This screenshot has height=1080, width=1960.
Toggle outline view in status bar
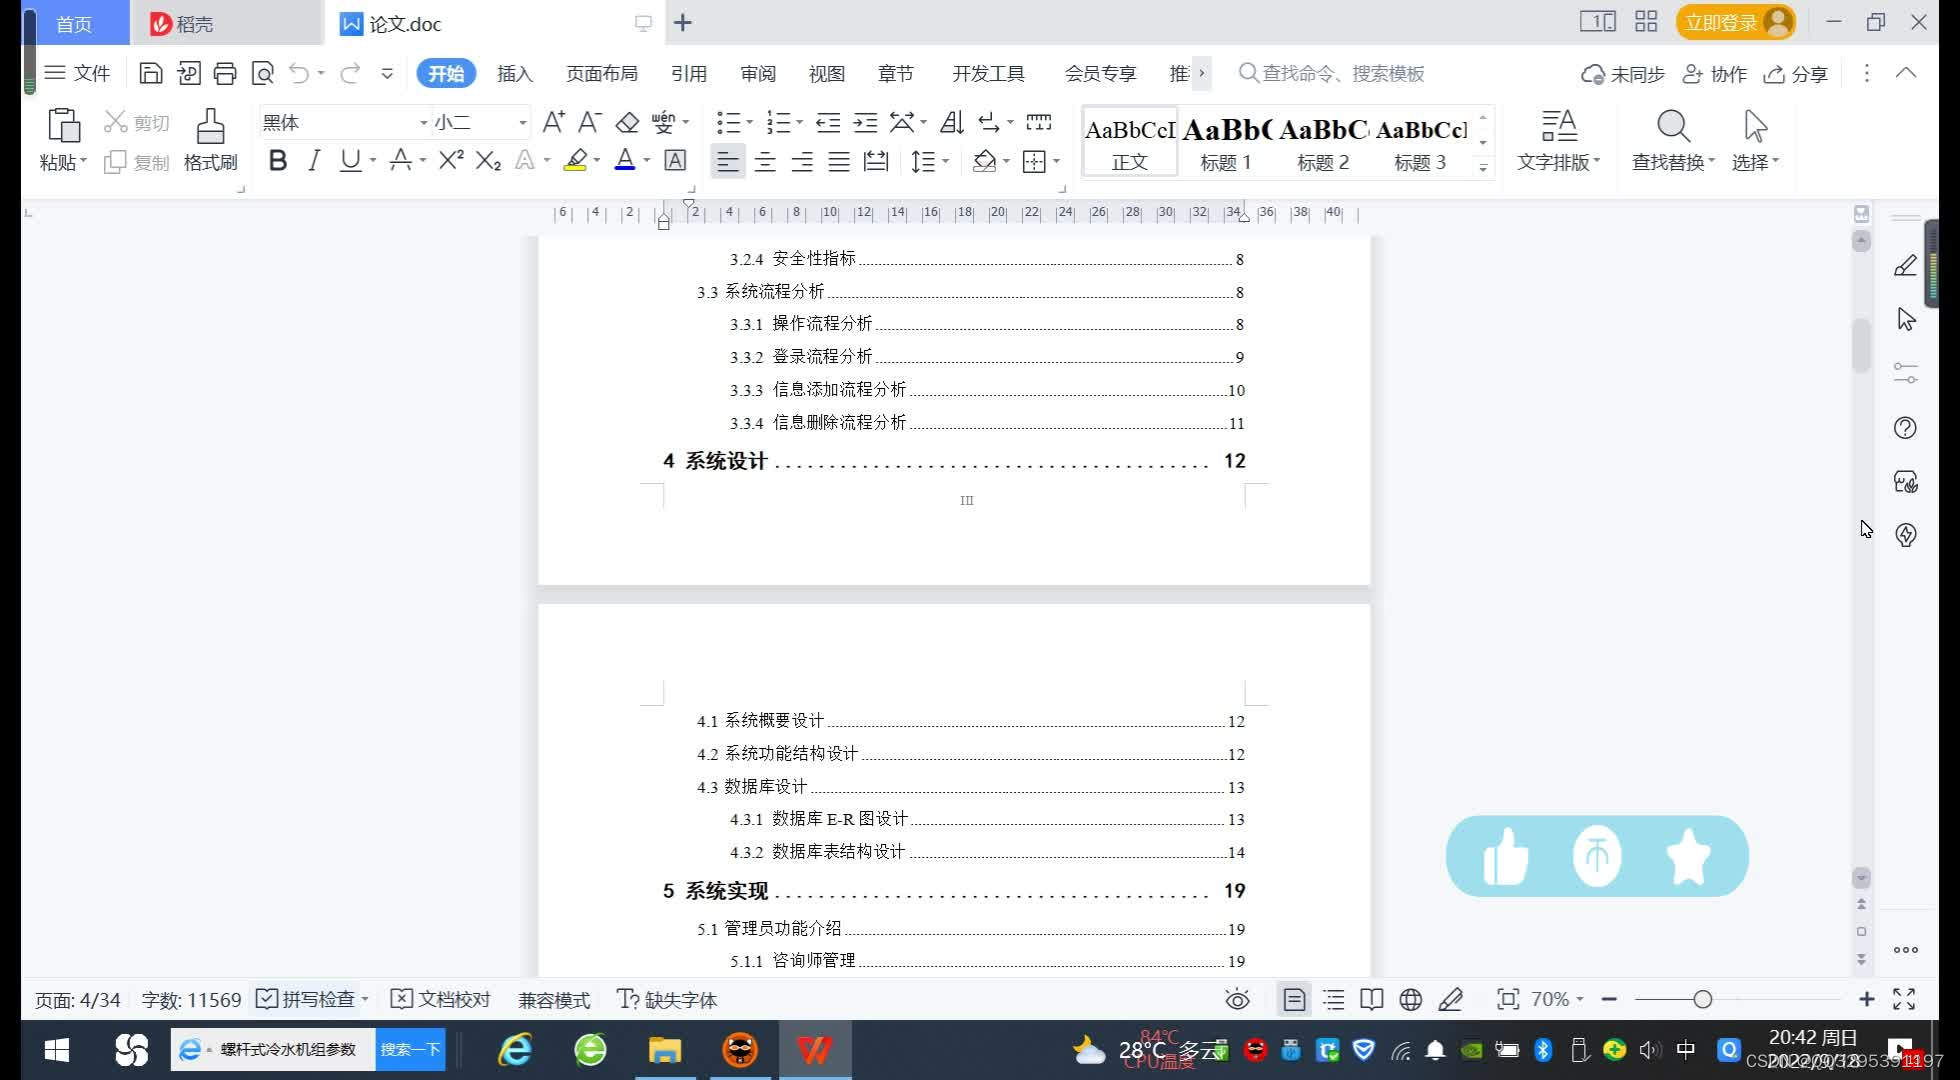[x=1334, y=999]
